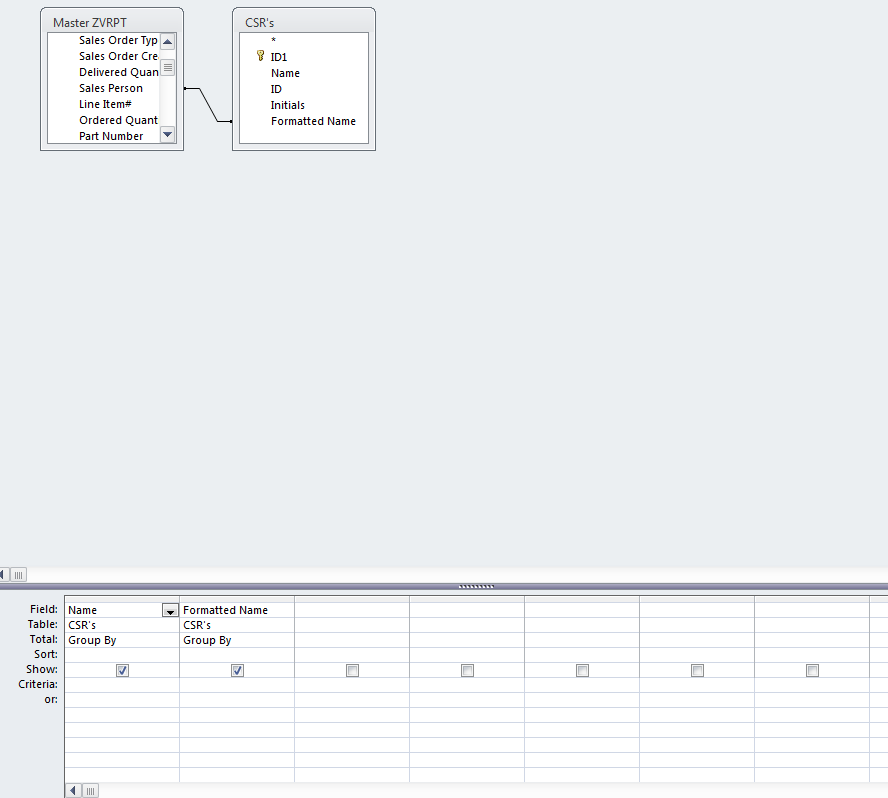
Task: Select ID1 field in CSR's table
Action: coord(279,57)
